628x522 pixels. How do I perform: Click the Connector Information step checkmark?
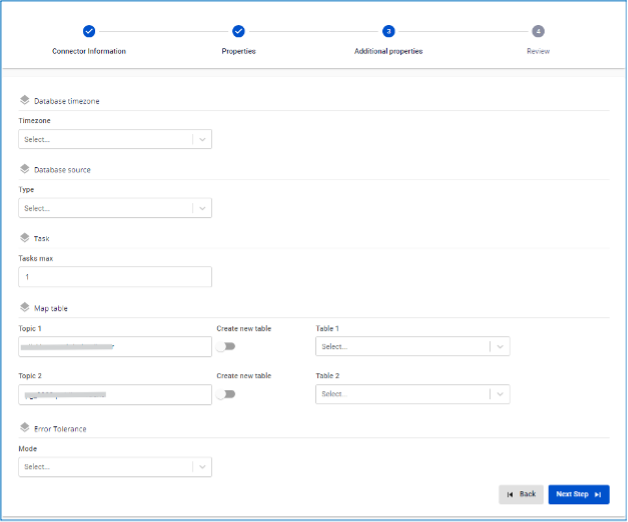tap(89, 31)
